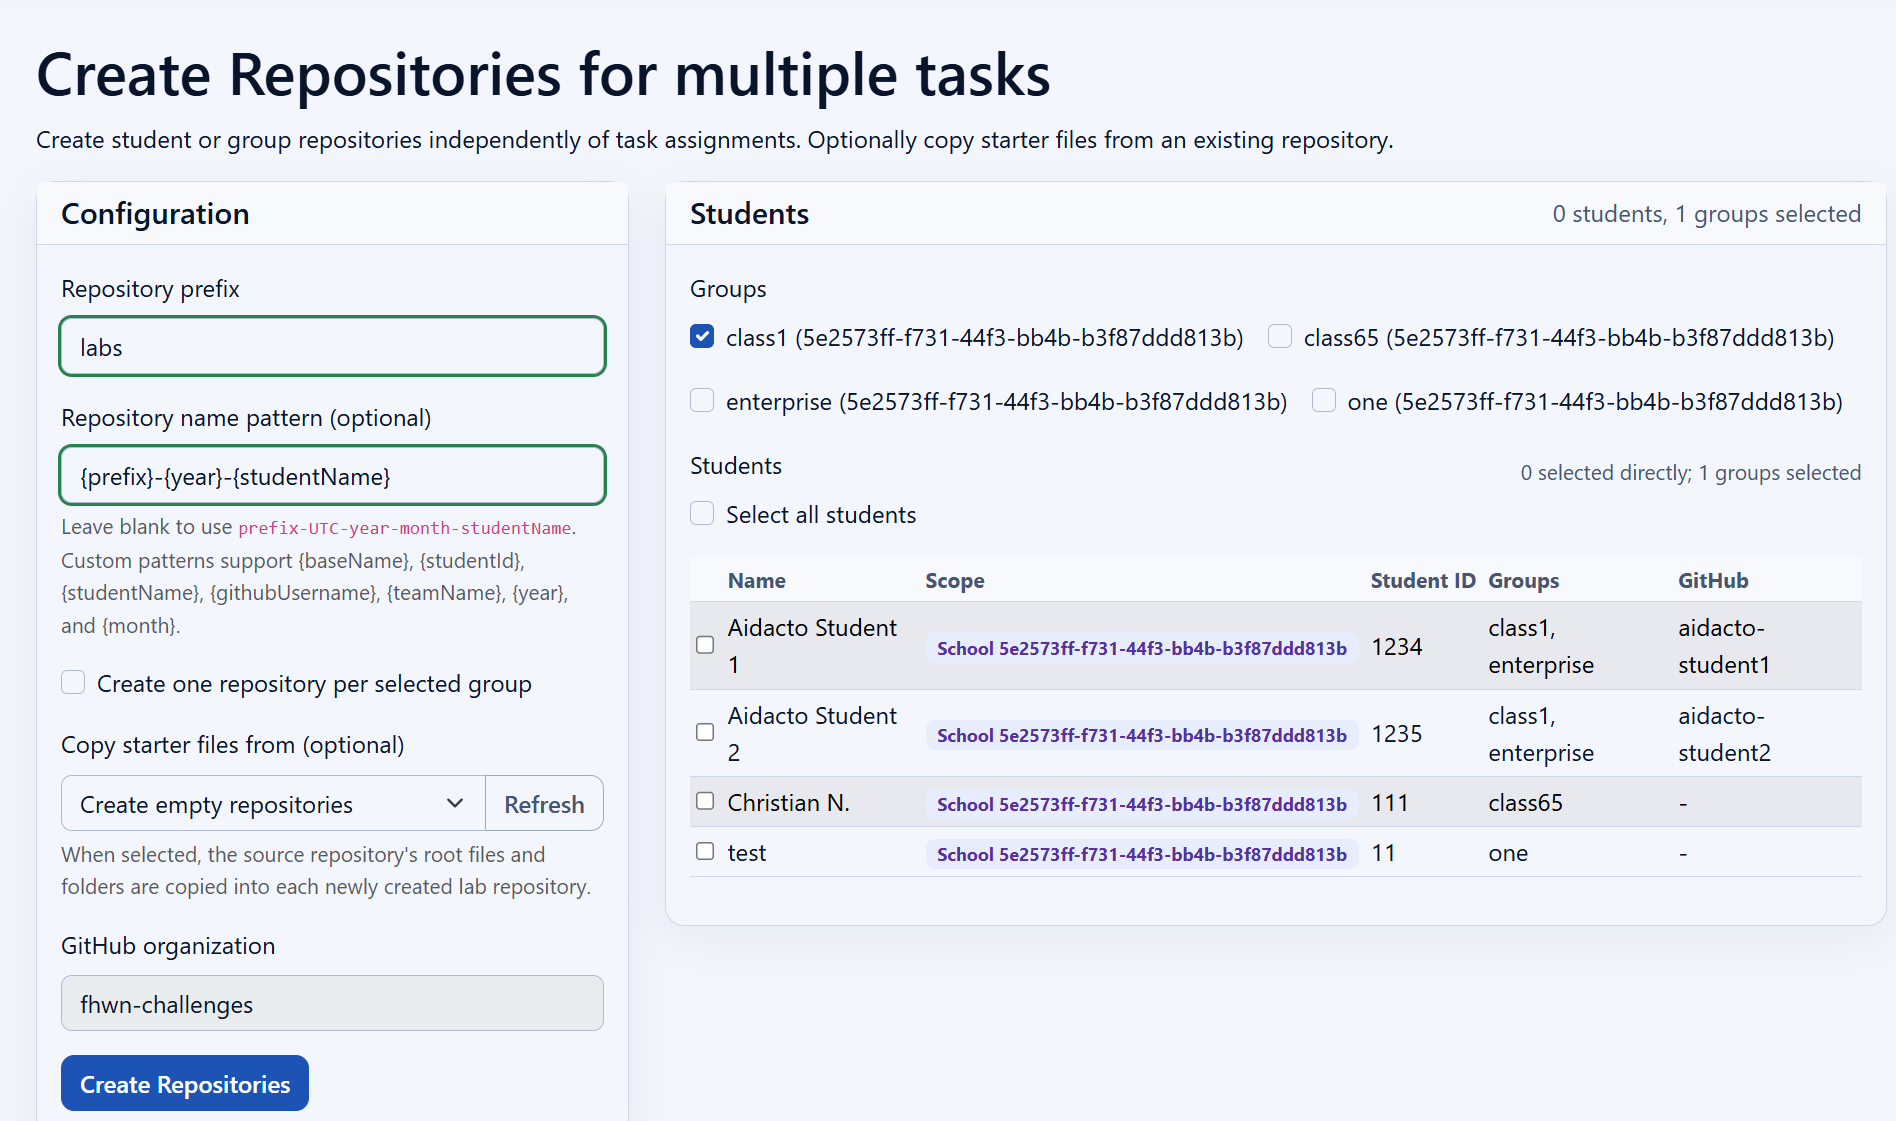Image resolution: width=1896 pixels, height=1121 pixels.
Task: Click the prefix-UTC-year-month-studentName code text
Action: point(405,528)
